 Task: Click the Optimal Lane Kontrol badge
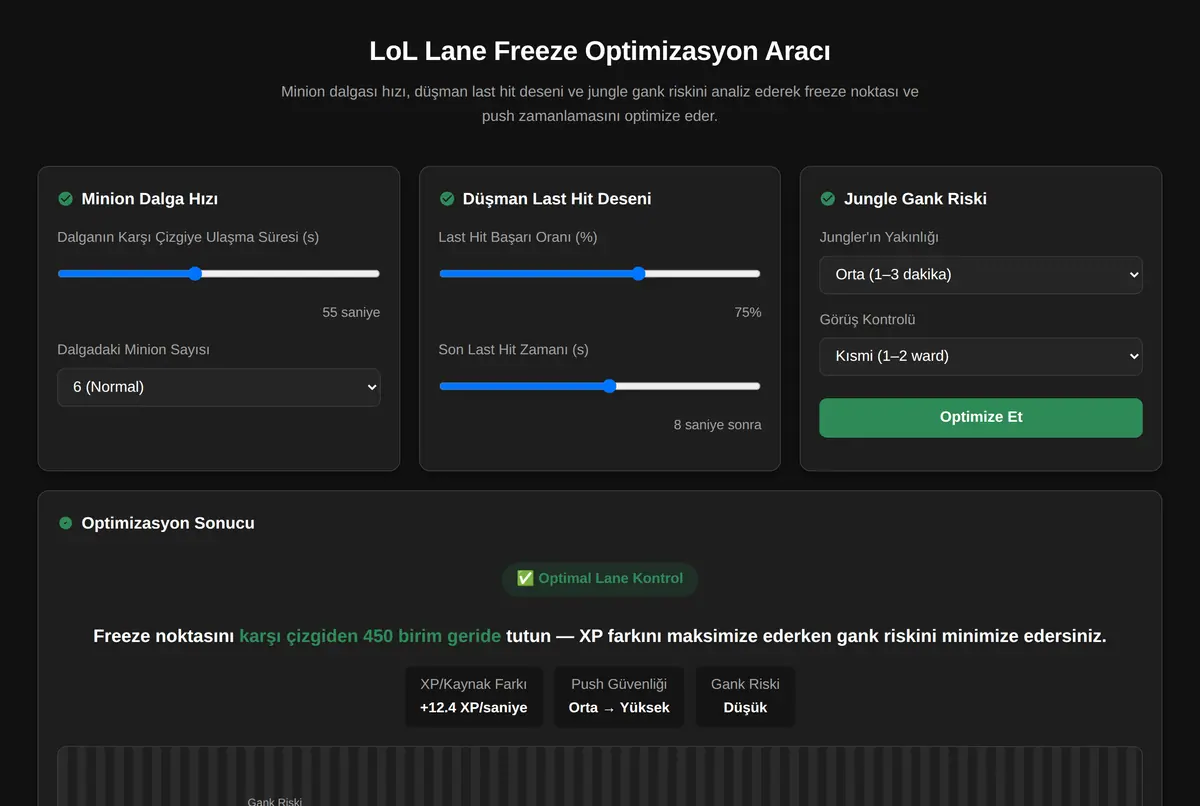coord(600,579)
